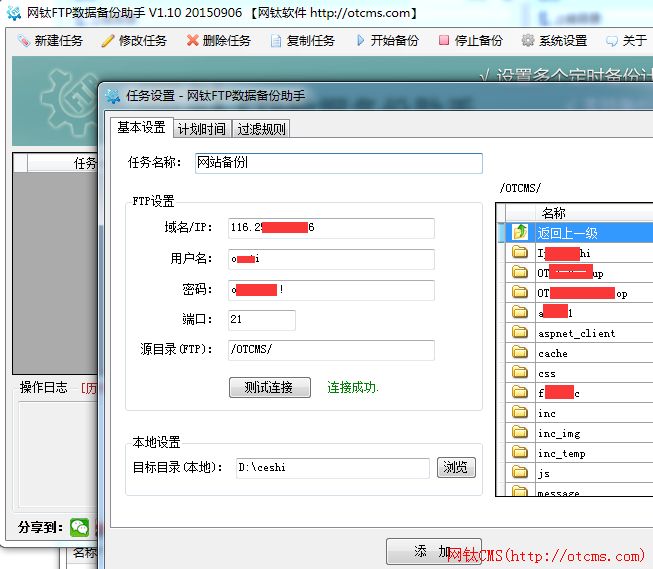Select the inc folder name
653x569 pixels.
546,413
